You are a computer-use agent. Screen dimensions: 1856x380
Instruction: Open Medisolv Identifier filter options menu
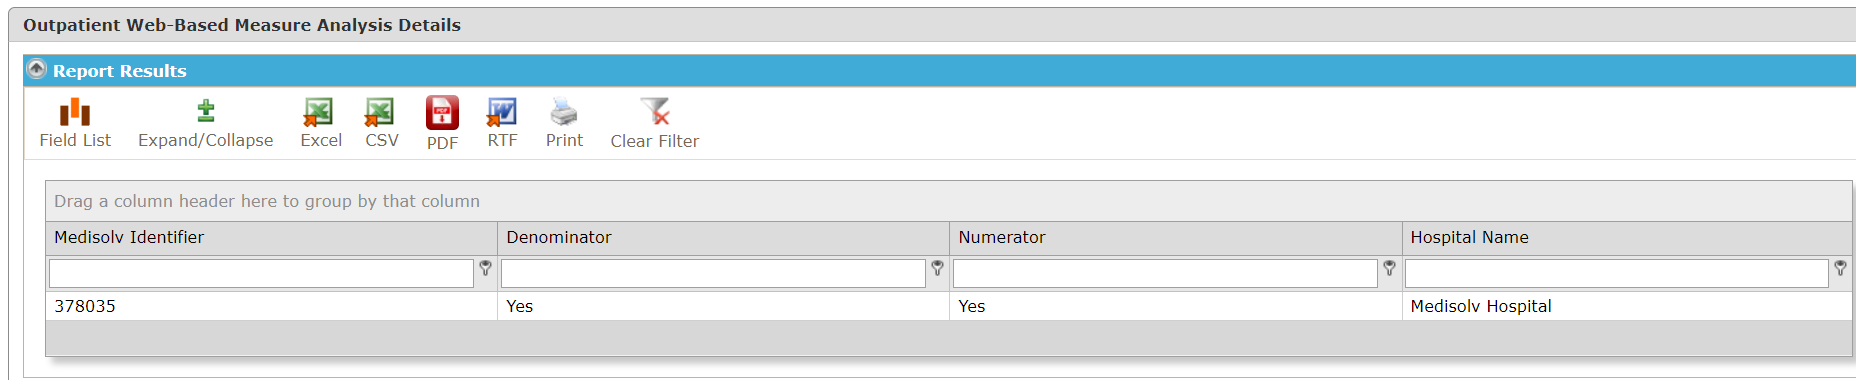click(x=485, y=268)
